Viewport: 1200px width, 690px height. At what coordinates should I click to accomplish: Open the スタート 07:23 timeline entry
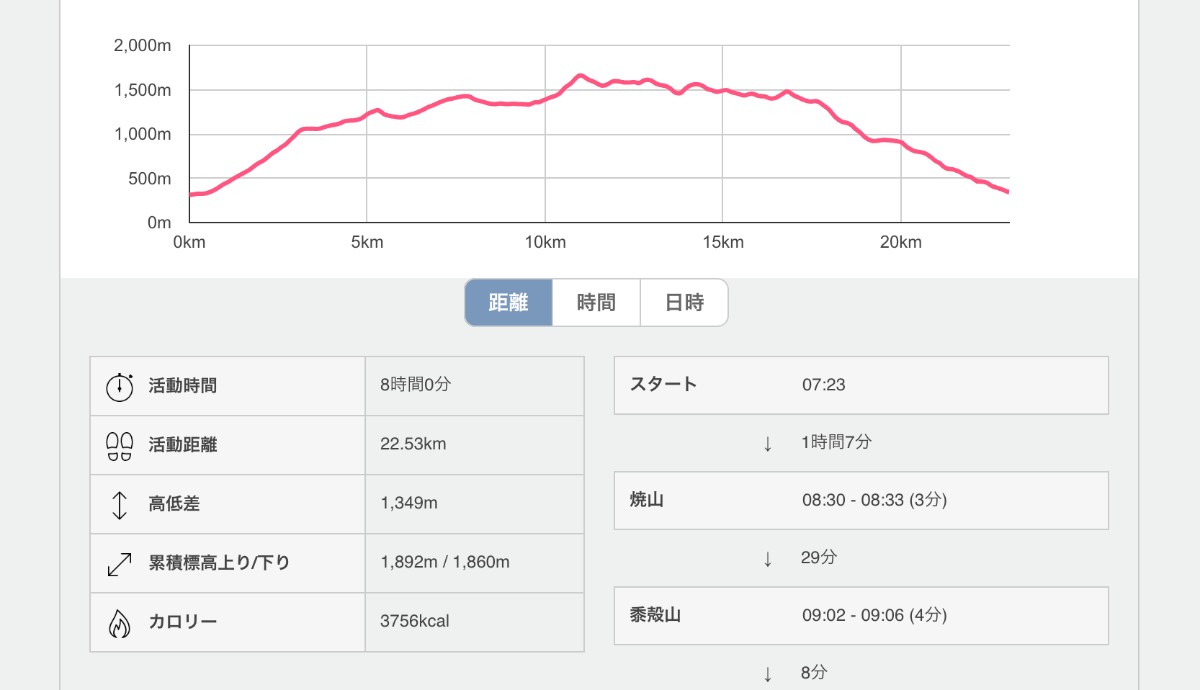tap(860, 385)
